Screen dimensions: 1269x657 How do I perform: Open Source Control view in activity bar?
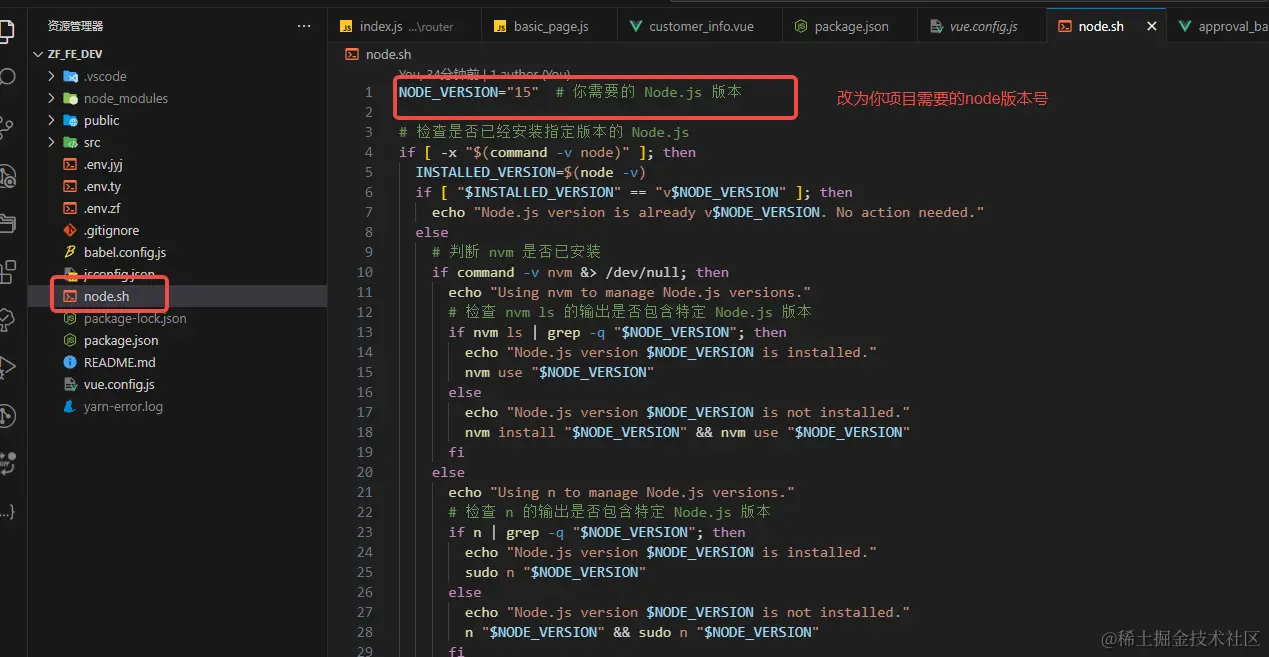(6, 126)
